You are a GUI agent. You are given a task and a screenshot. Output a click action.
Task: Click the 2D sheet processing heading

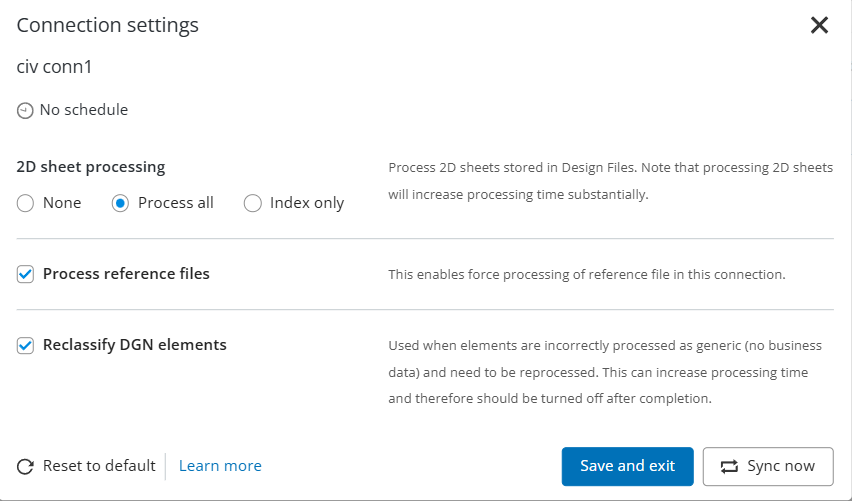(x=91, y=167)
